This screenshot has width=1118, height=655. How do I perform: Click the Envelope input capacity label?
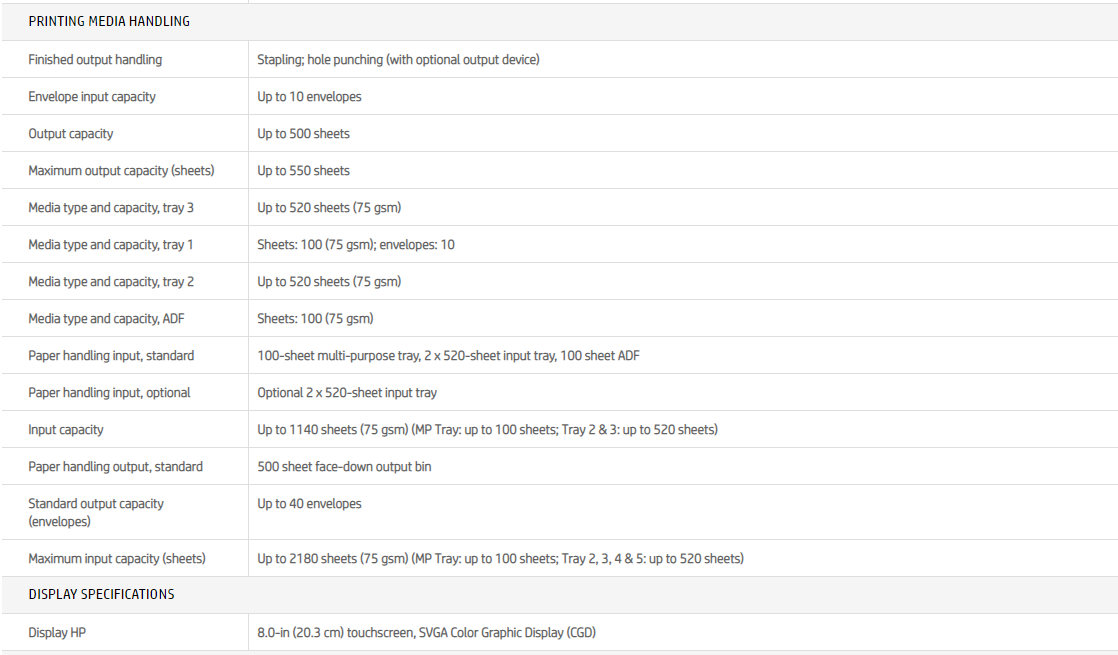92,97
